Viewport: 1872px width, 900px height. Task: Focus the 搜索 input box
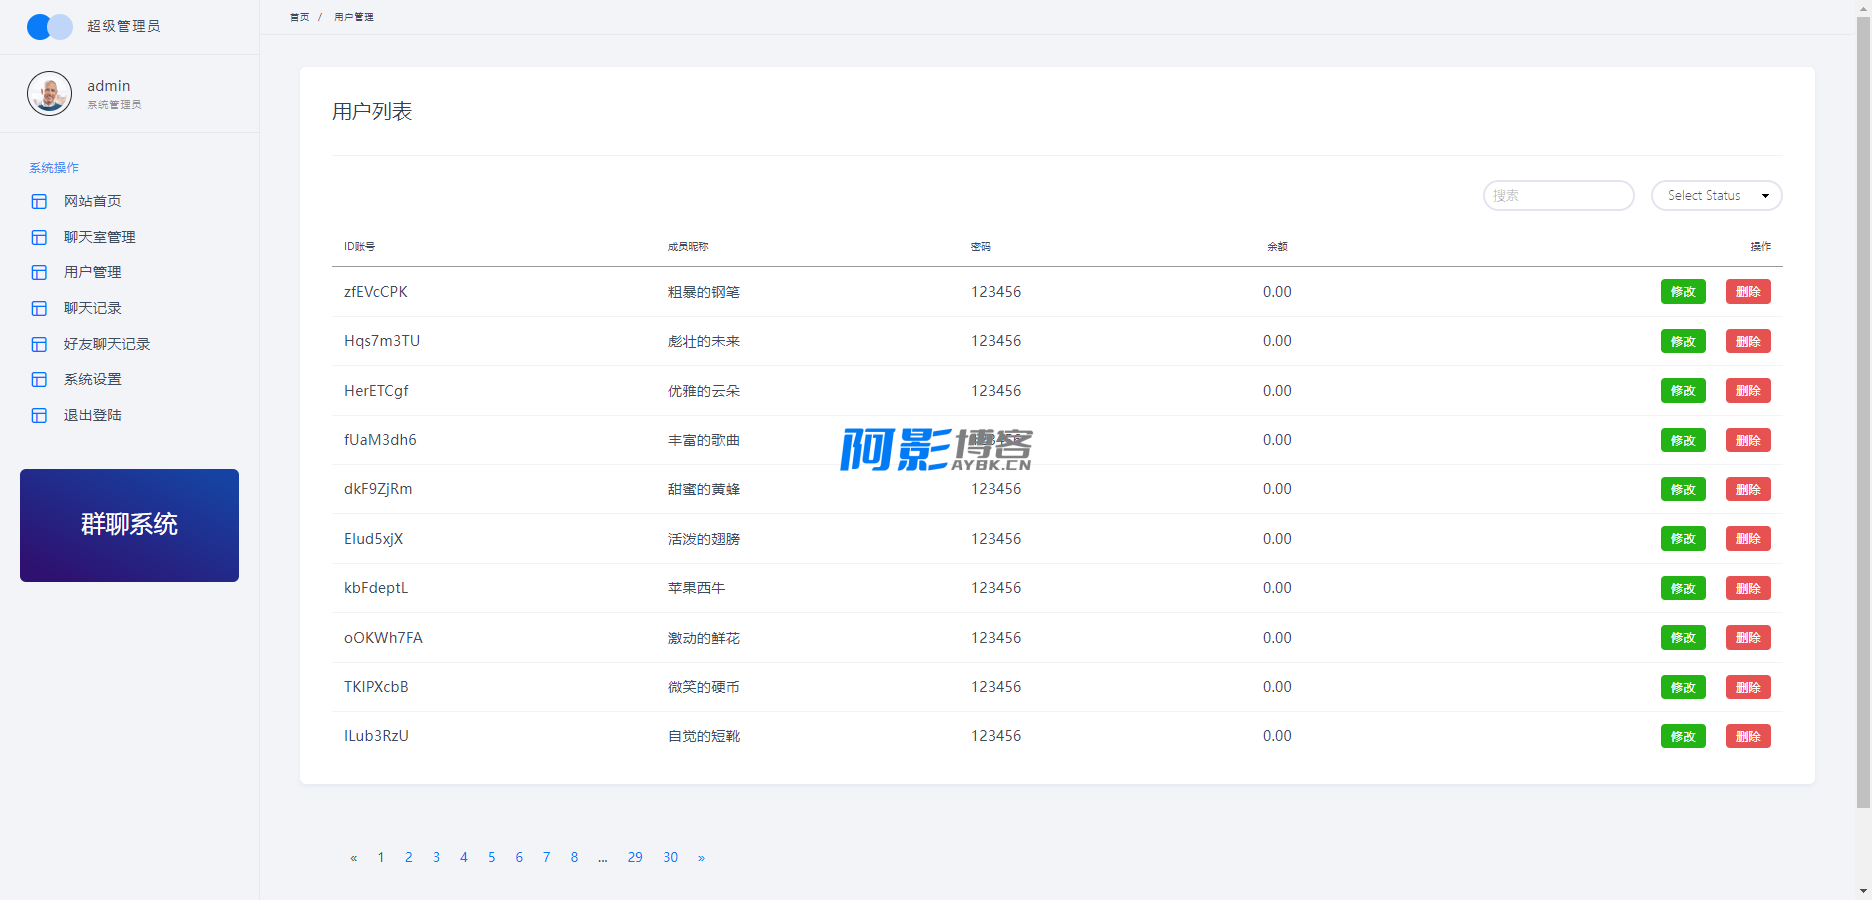tap(1558, 195)
